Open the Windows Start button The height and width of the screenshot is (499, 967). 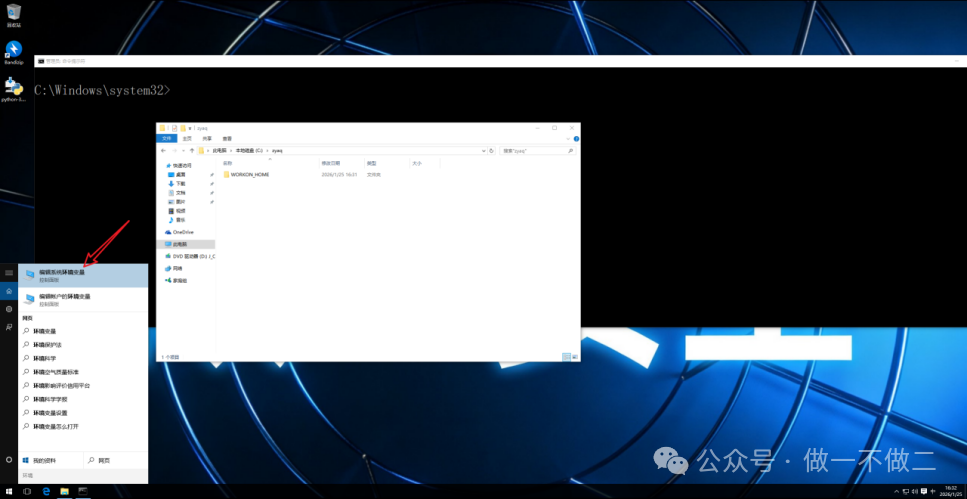(x=9, y=492)
